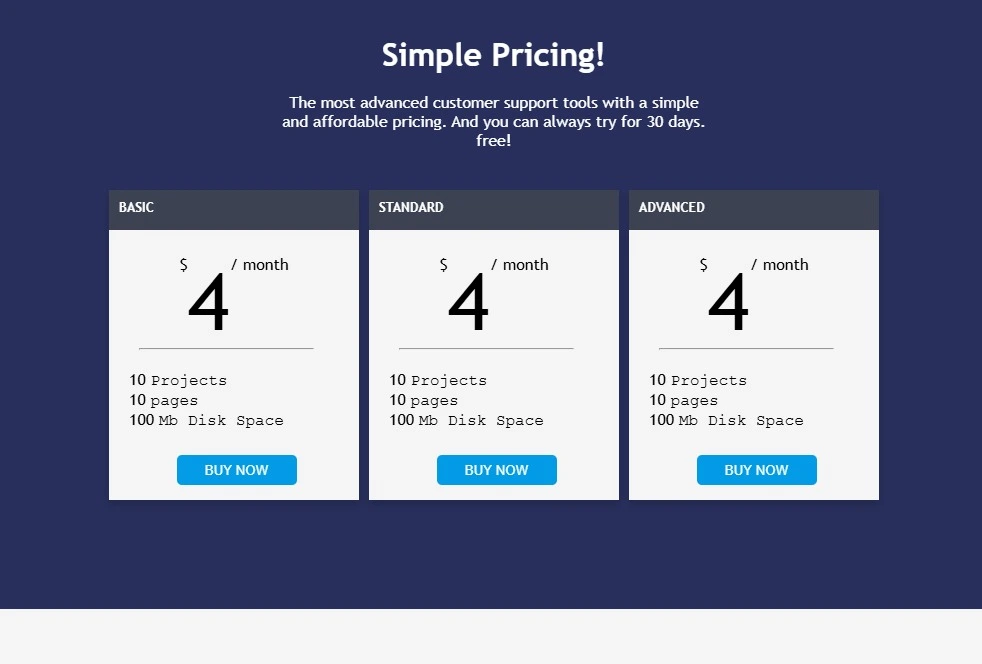
Task: Click the Standard plan price number 4
Action: (468, 304)
